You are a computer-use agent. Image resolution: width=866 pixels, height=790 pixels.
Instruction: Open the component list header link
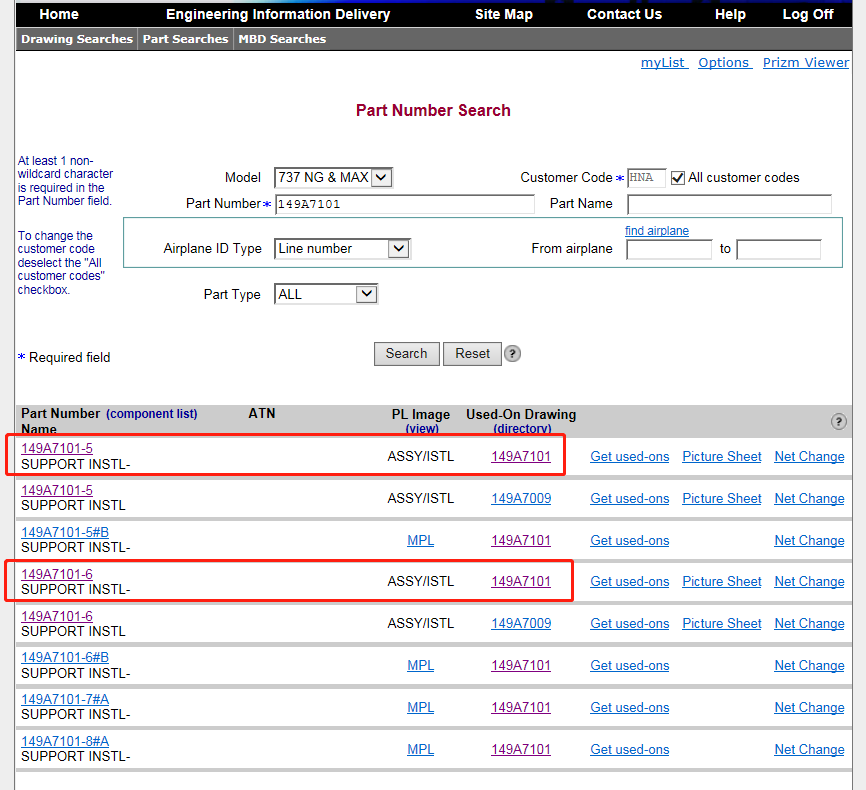(x=152, y=414)
